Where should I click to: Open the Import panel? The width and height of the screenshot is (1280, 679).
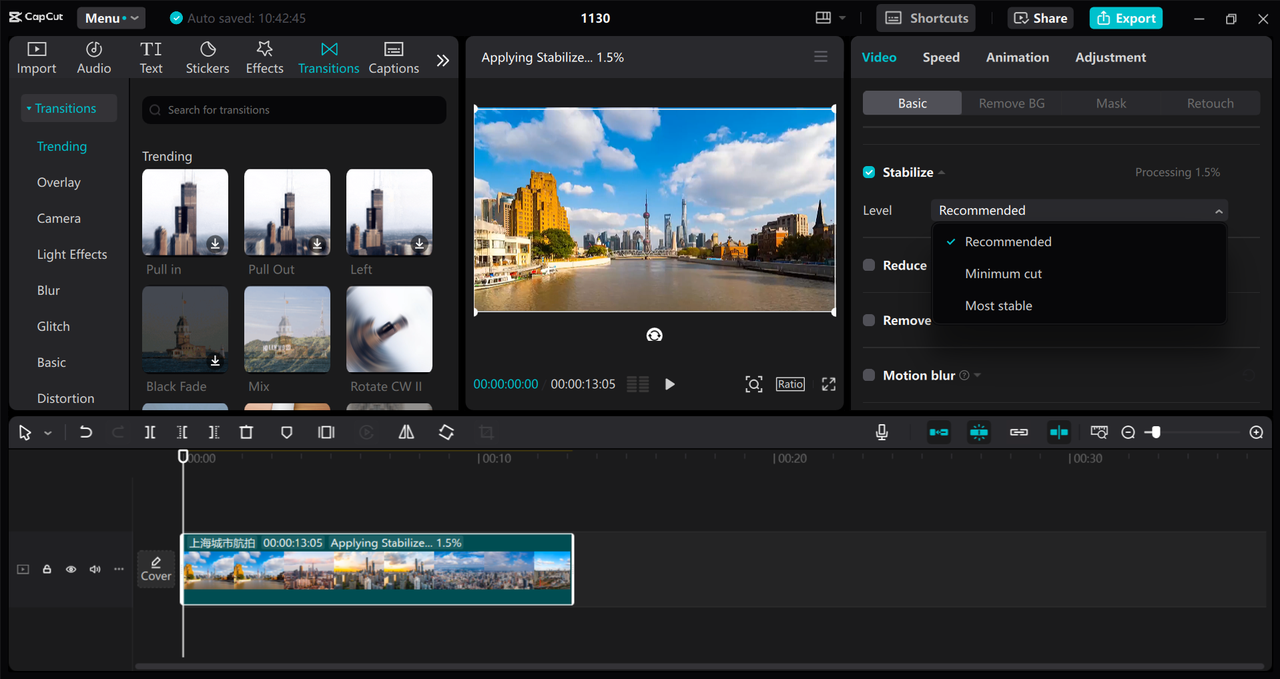[36, 58]
